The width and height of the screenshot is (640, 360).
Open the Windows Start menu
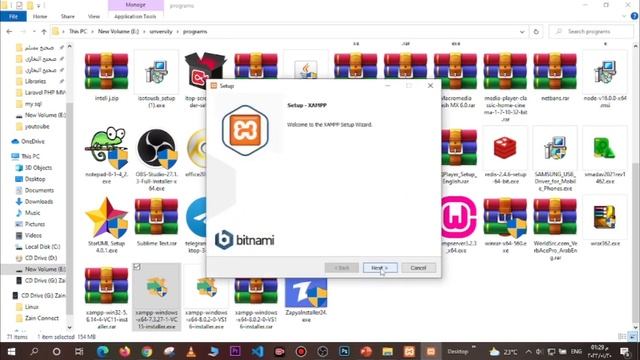click(x=11, y=351)
